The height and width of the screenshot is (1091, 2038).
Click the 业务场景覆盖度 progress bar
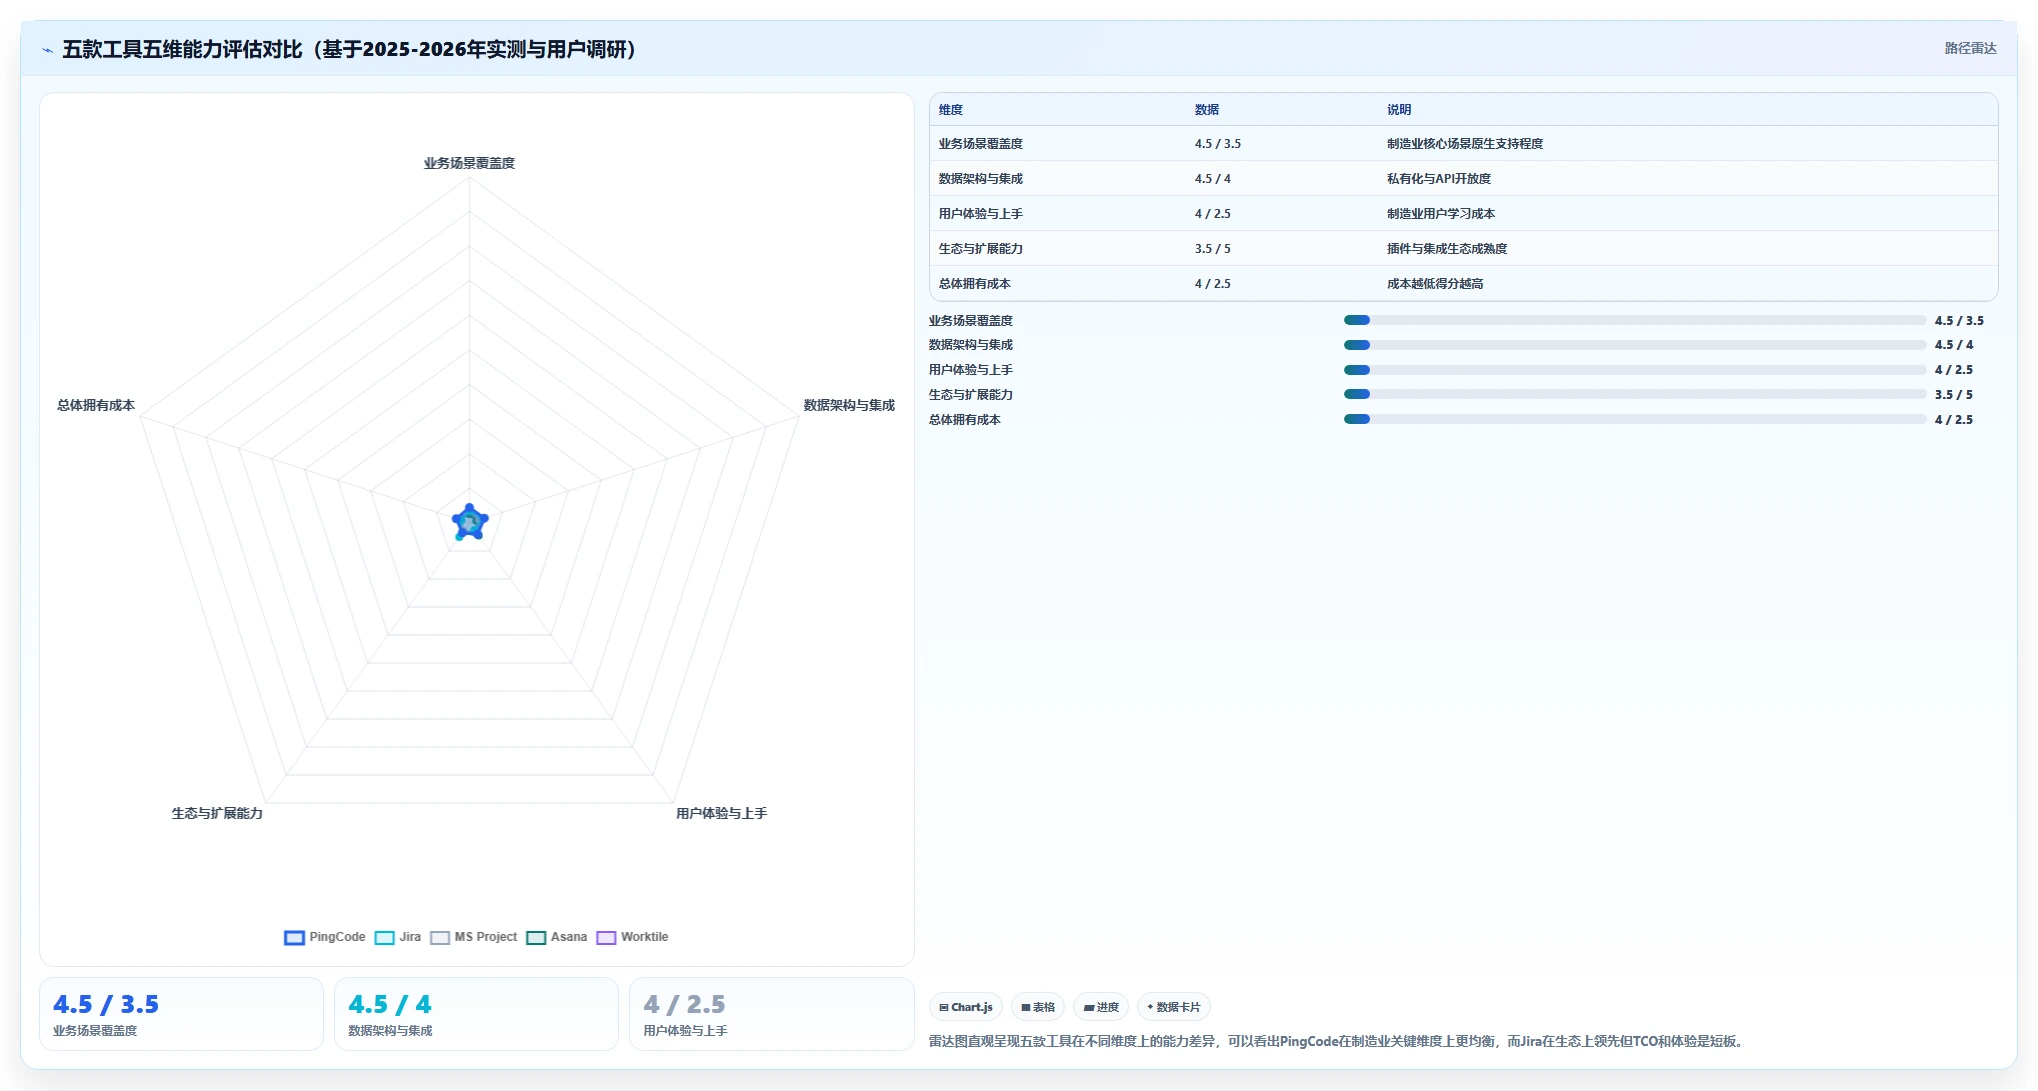coord(1635,320)
